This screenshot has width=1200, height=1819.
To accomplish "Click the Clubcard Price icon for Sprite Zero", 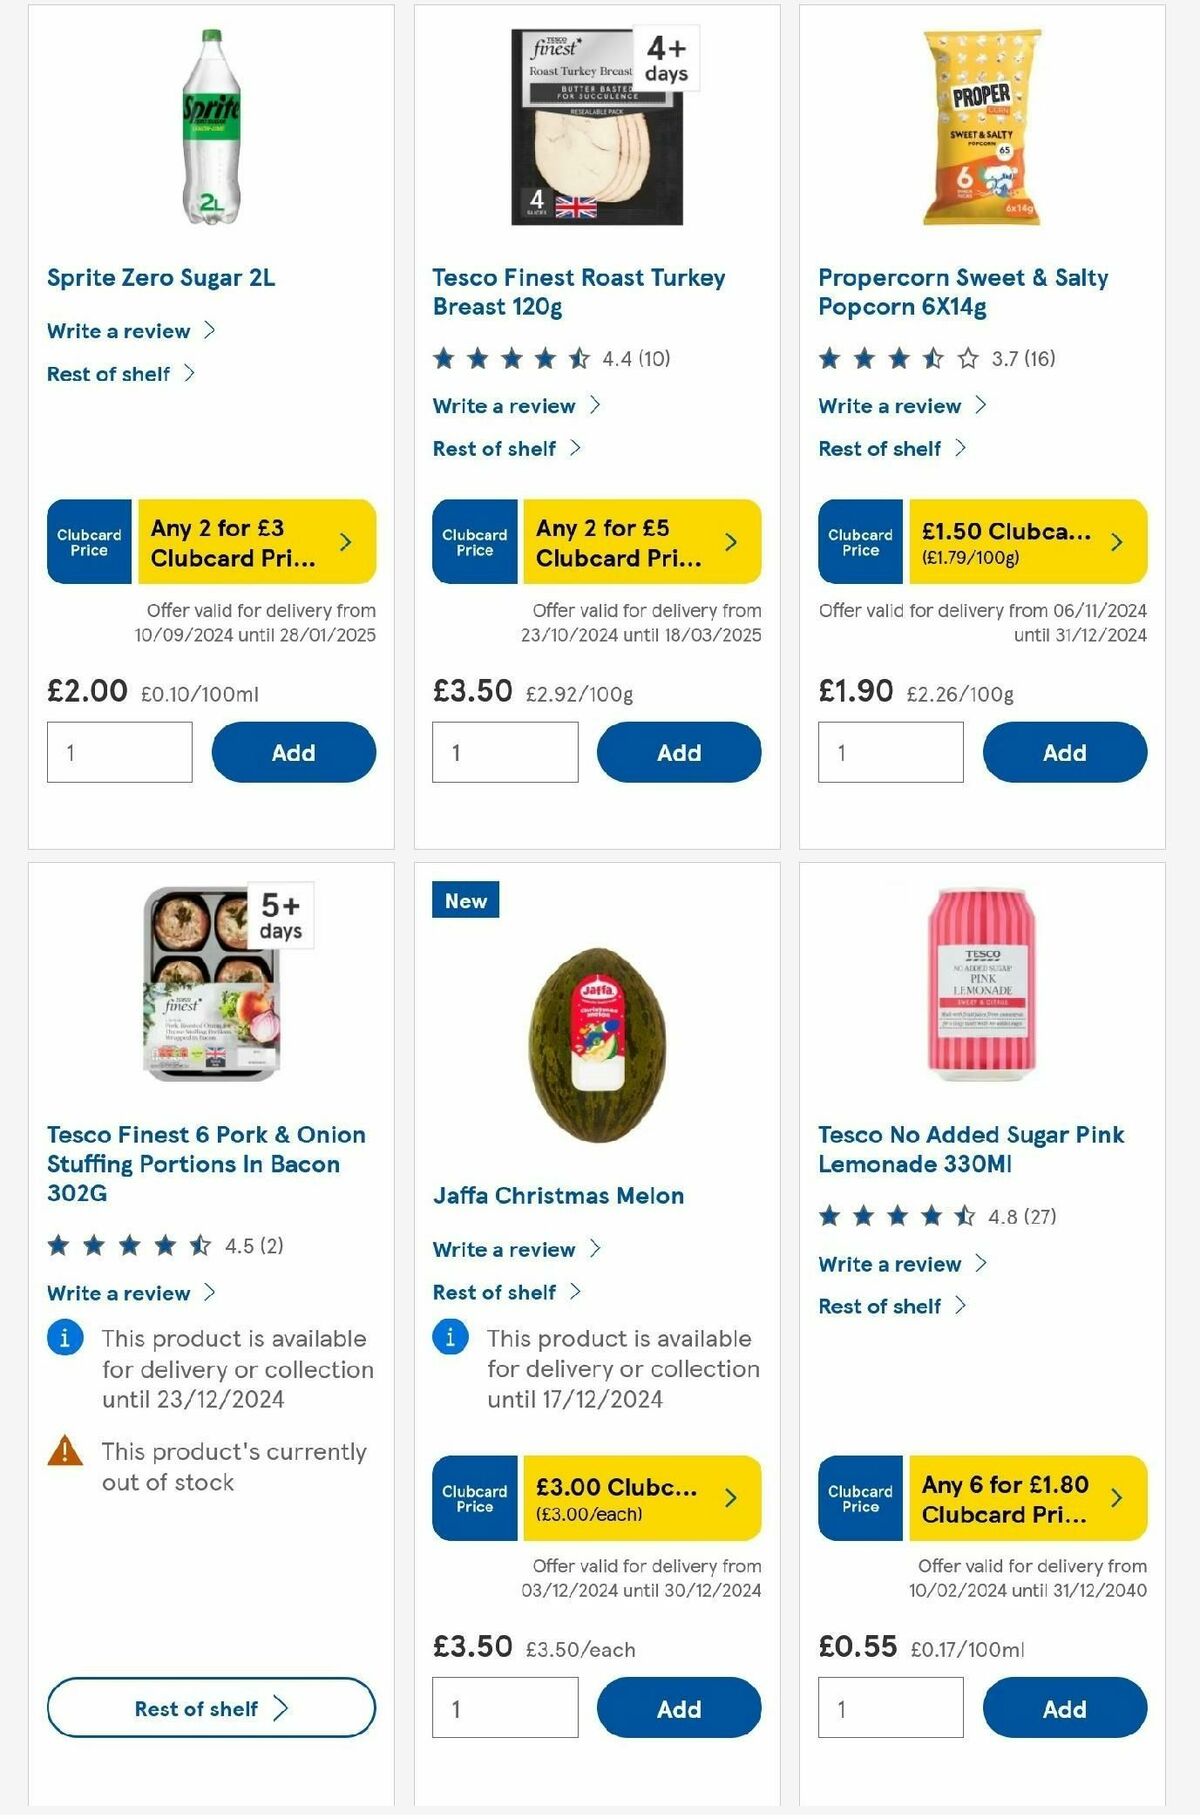I will 88,542.
